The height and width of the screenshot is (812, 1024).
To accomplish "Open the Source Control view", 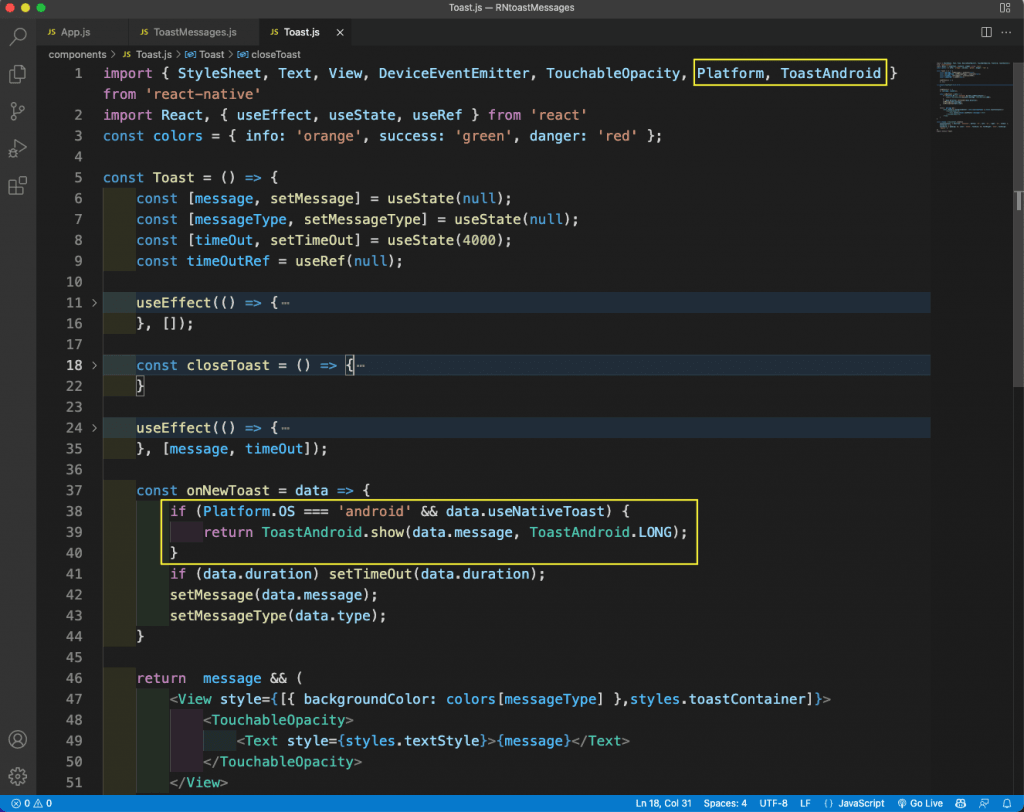I will coord(17,111).
